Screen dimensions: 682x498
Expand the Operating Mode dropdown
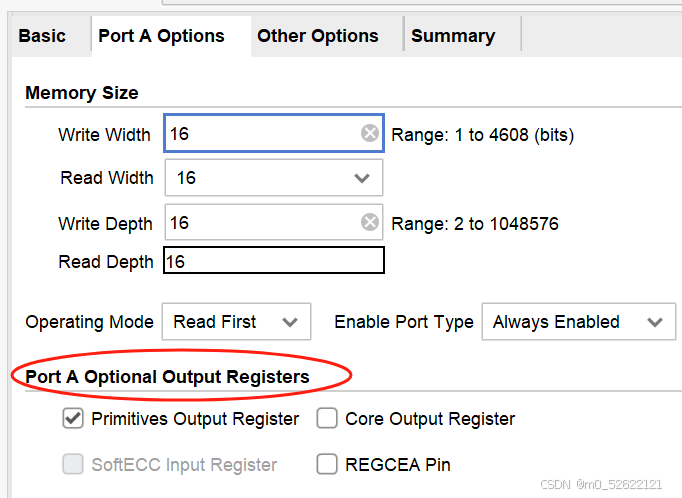coord(236,322)
